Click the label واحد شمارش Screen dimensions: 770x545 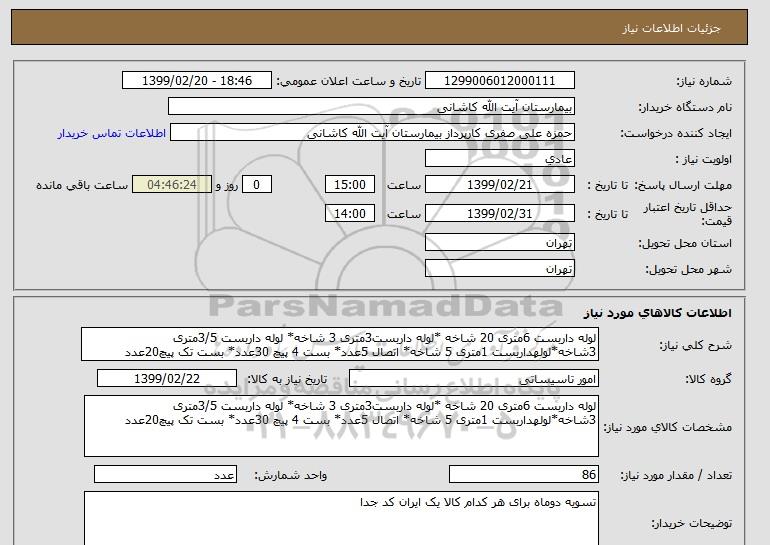coord(291,475)
